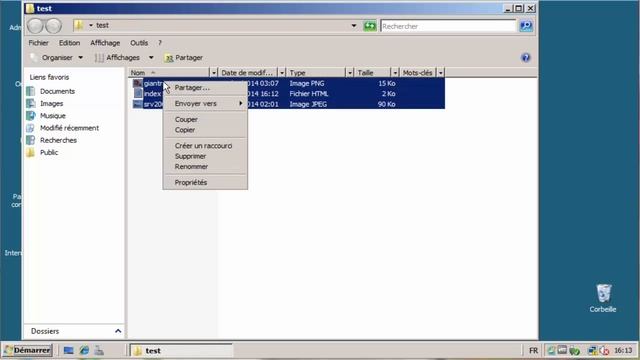This screenshot has height=360, width=640.
Task: Click the Images favorite link icon
Action: (x=31, y=103)
